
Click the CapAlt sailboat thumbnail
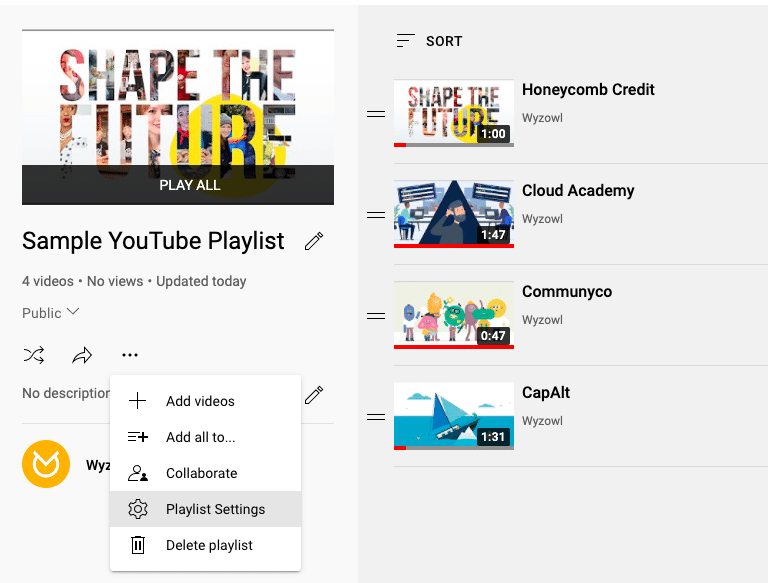pos(454,415)
